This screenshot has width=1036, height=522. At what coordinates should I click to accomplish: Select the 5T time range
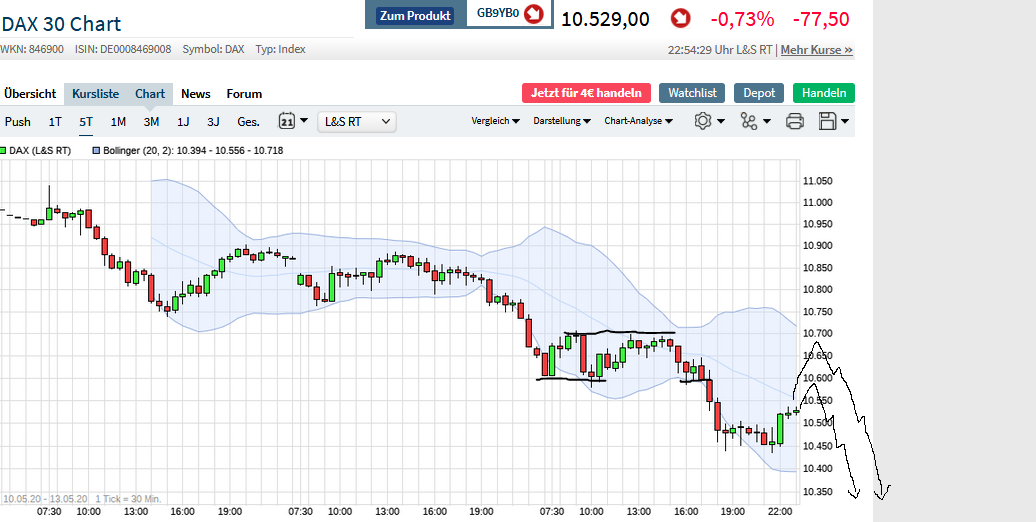point(86,122)
